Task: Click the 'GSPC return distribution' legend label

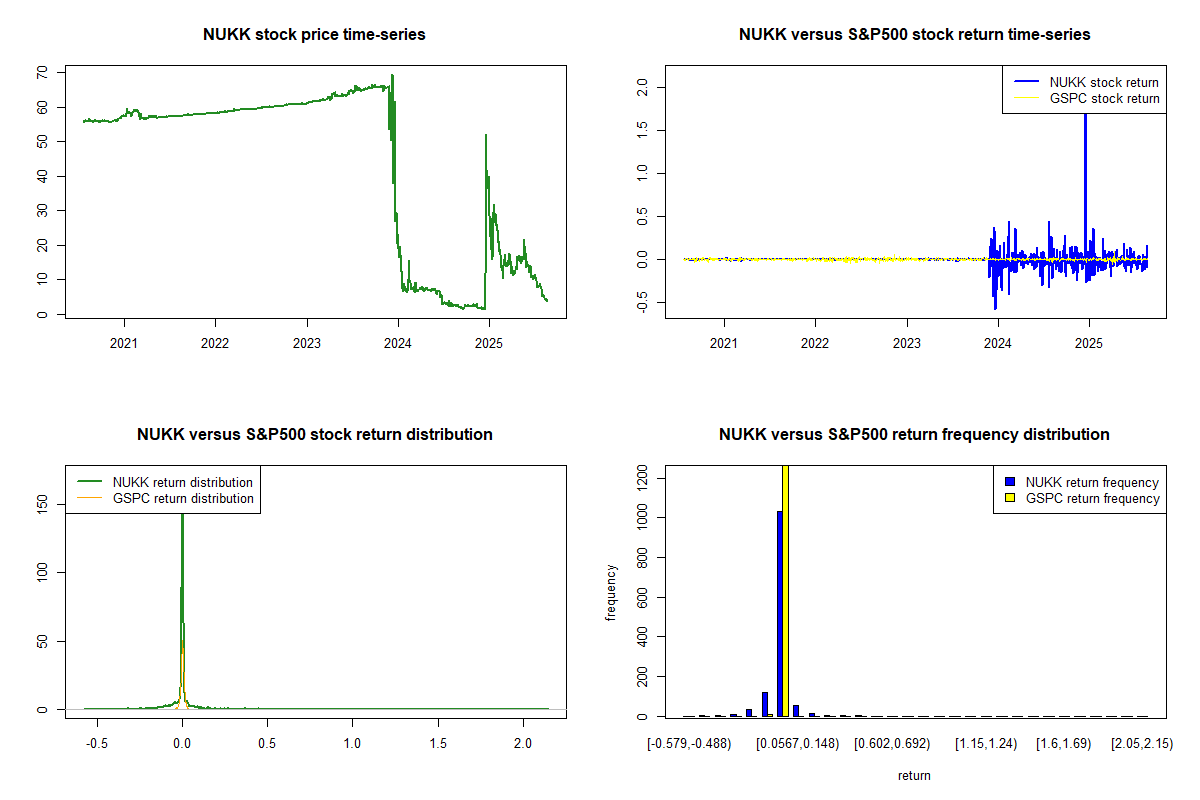Action: (x=183, y=498)
